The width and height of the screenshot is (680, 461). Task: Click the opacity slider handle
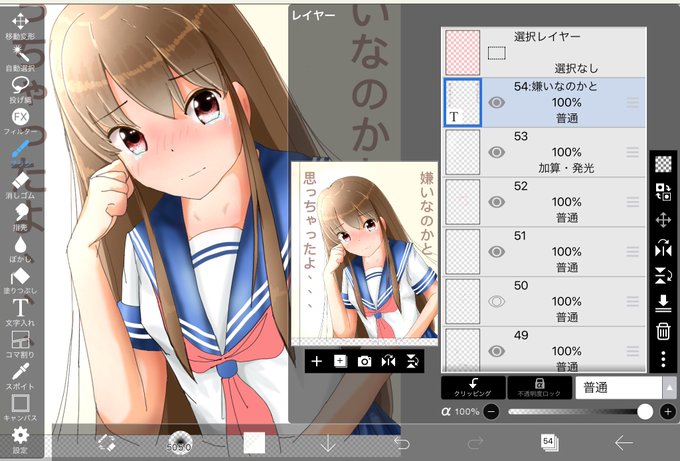click(645, 412)
